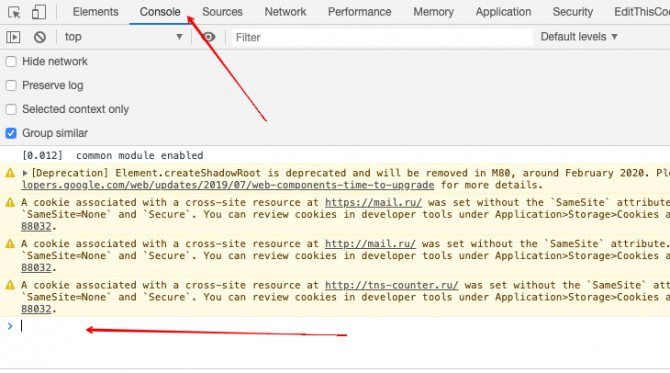This screenshot has width=670, height=373.
Task: Open 88032 link under https://mail.ru/ warning
Action: tap(36, 226)
